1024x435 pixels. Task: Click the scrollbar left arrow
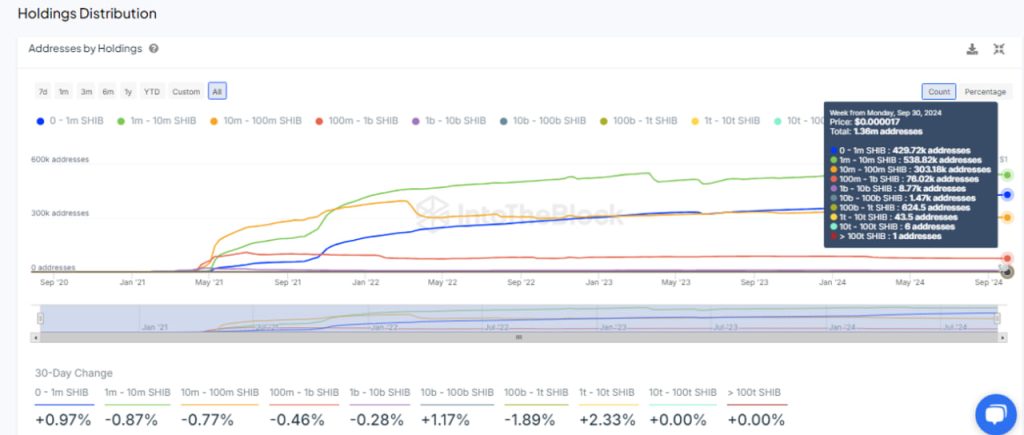tap(40, 338)
